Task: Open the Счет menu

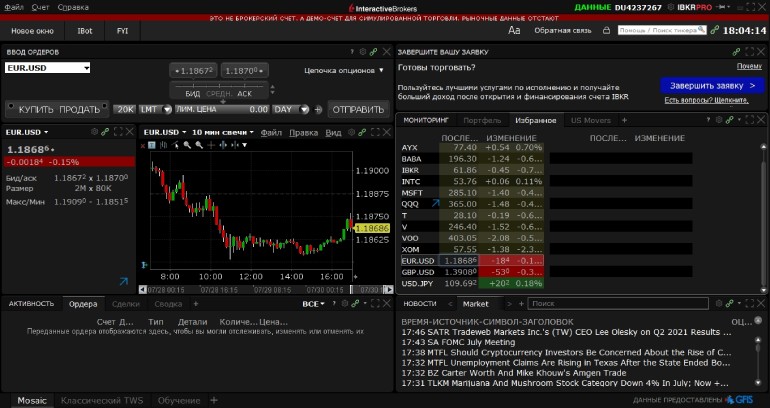Action: point(40,7)
